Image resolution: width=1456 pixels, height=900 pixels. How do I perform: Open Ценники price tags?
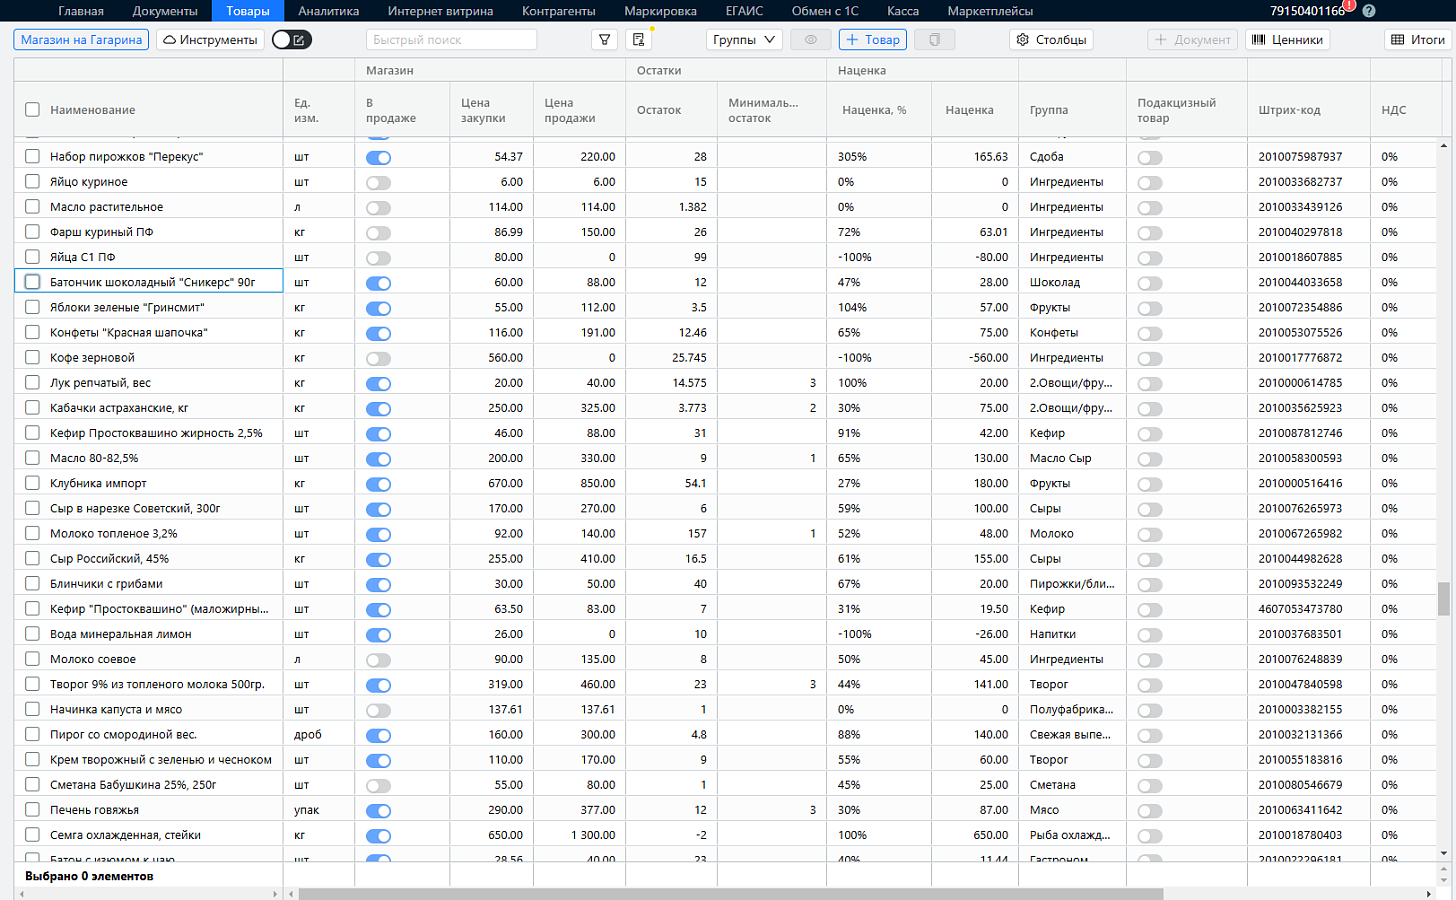click(x=1288, y=40)
